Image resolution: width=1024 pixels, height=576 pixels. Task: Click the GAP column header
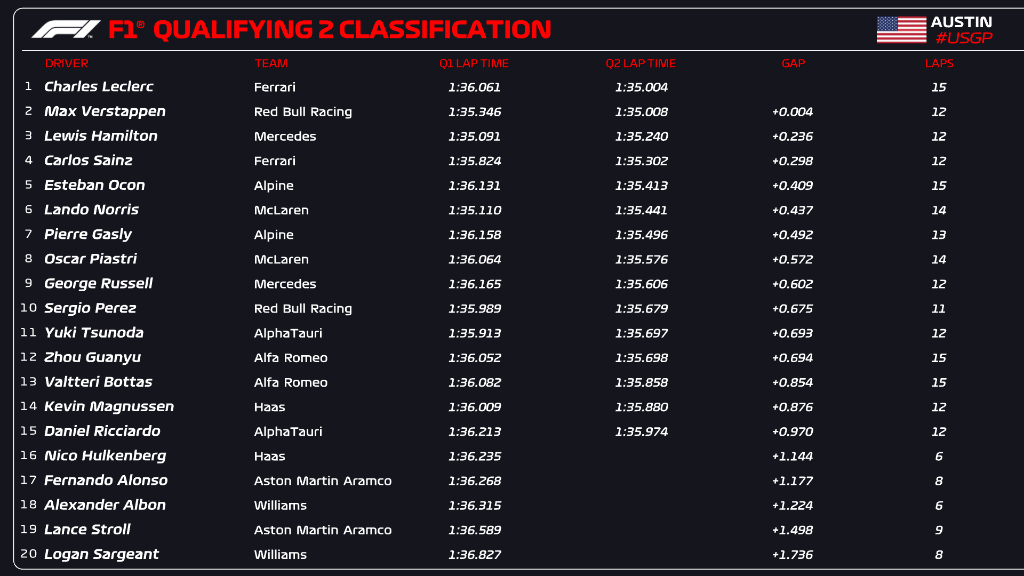[x=793, y=63]
